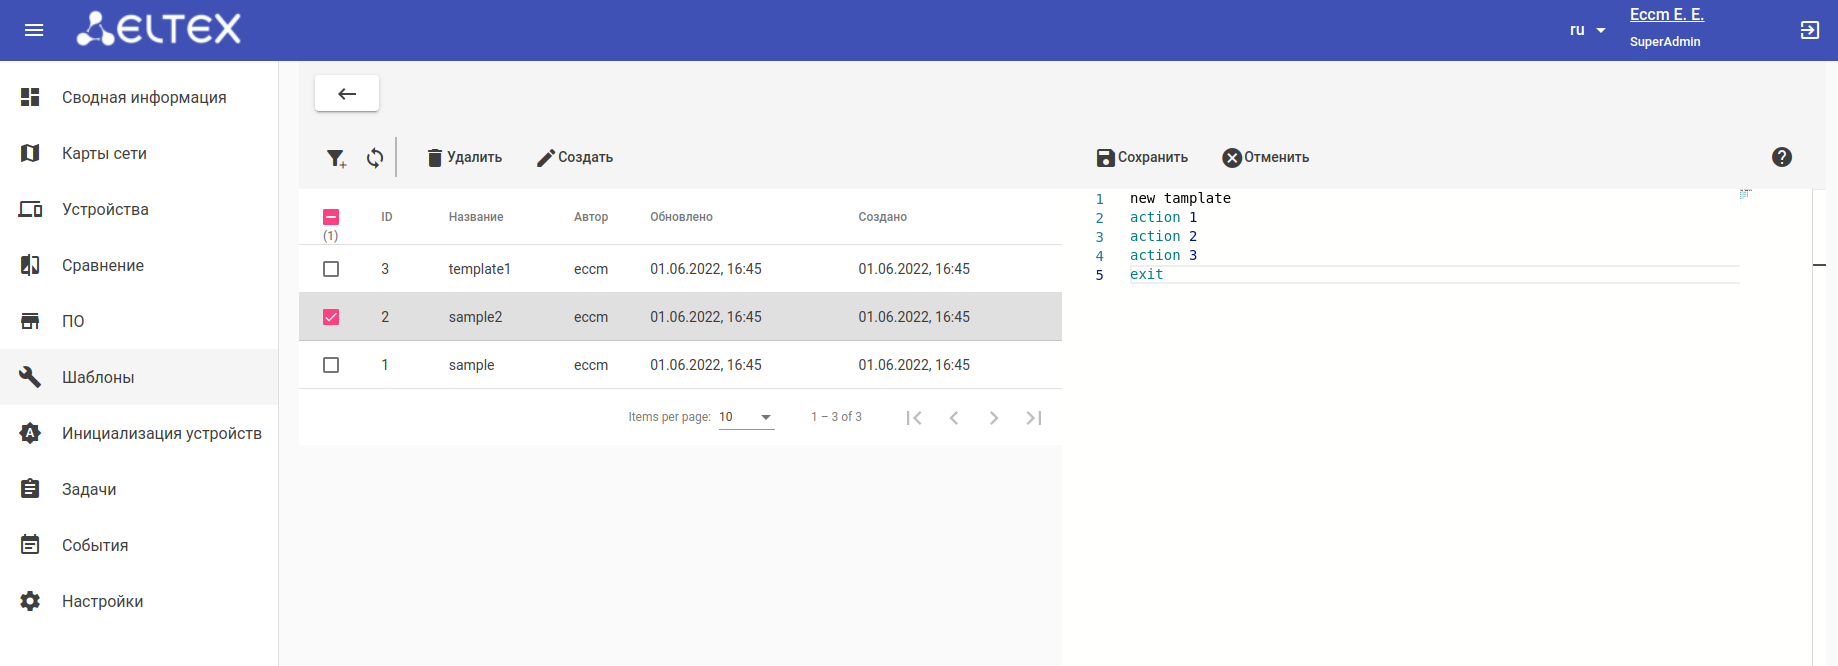Open the help question mark icon
This screenshot has width=1838, height=666.
(1782, 157)
